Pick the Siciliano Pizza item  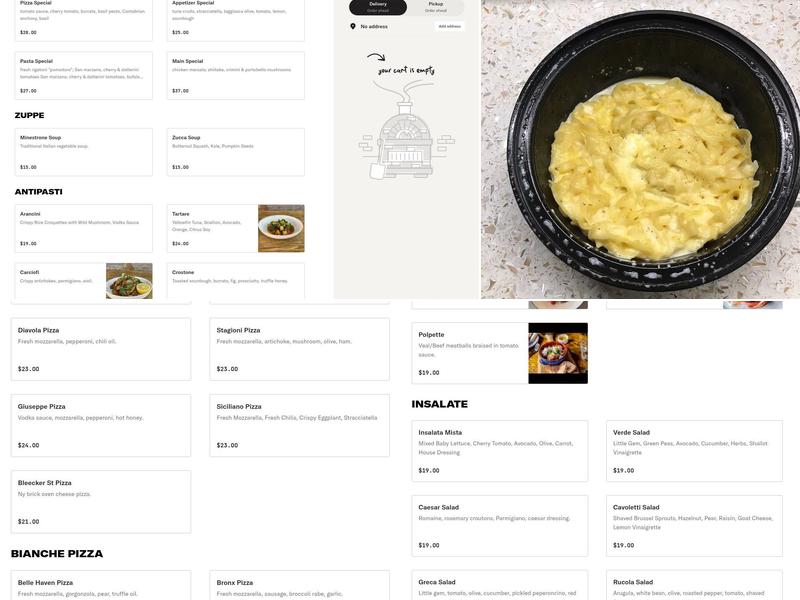[x=299, y=426]
